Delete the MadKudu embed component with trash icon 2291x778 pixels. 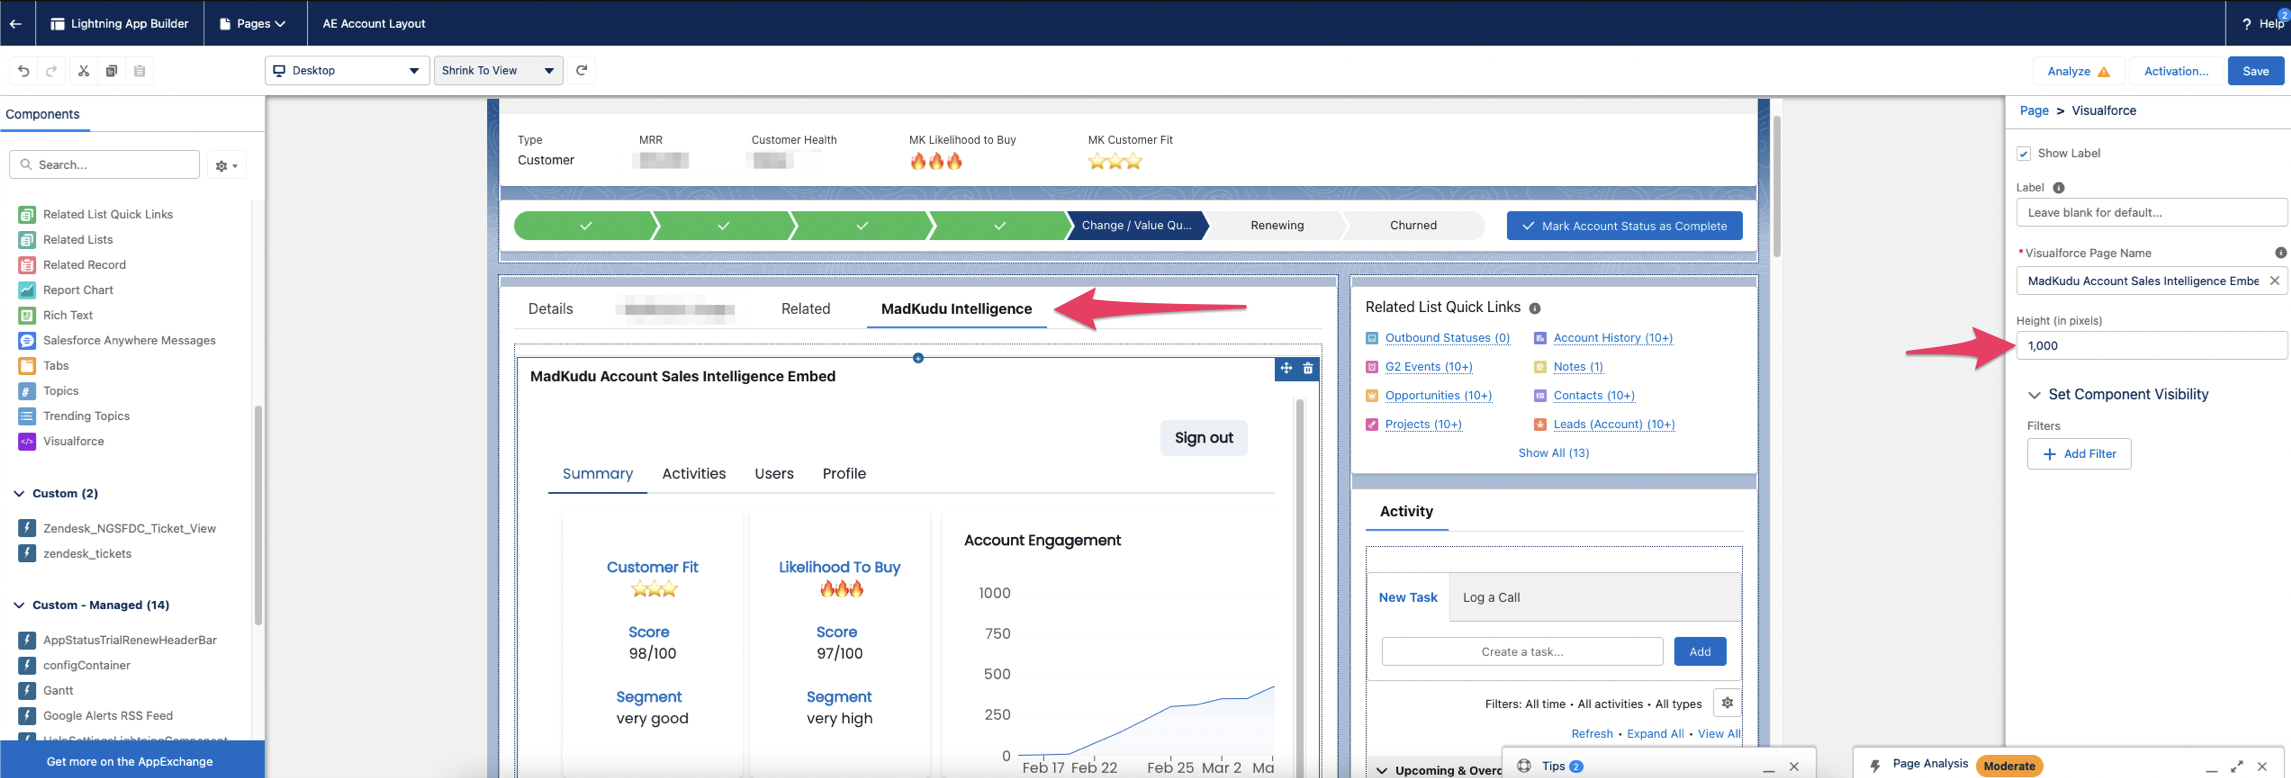[1308, 369]
